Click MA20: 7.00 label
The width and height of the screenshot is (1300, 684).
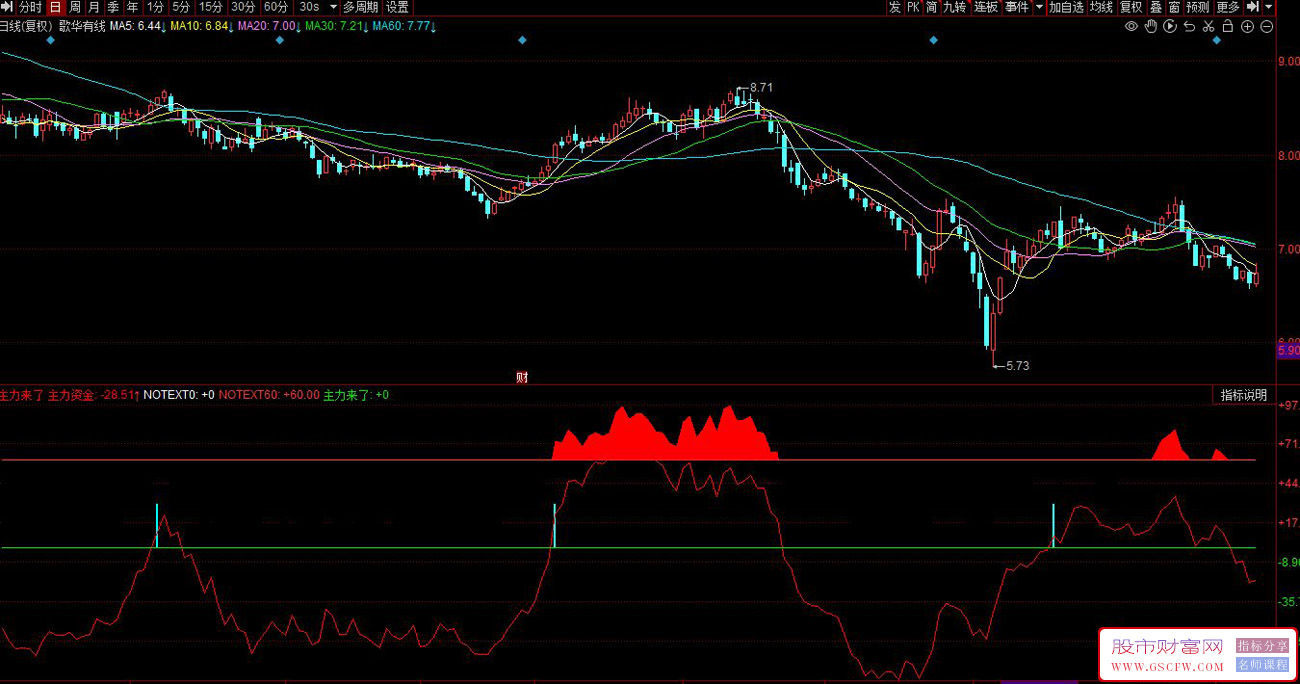point(269,26)
